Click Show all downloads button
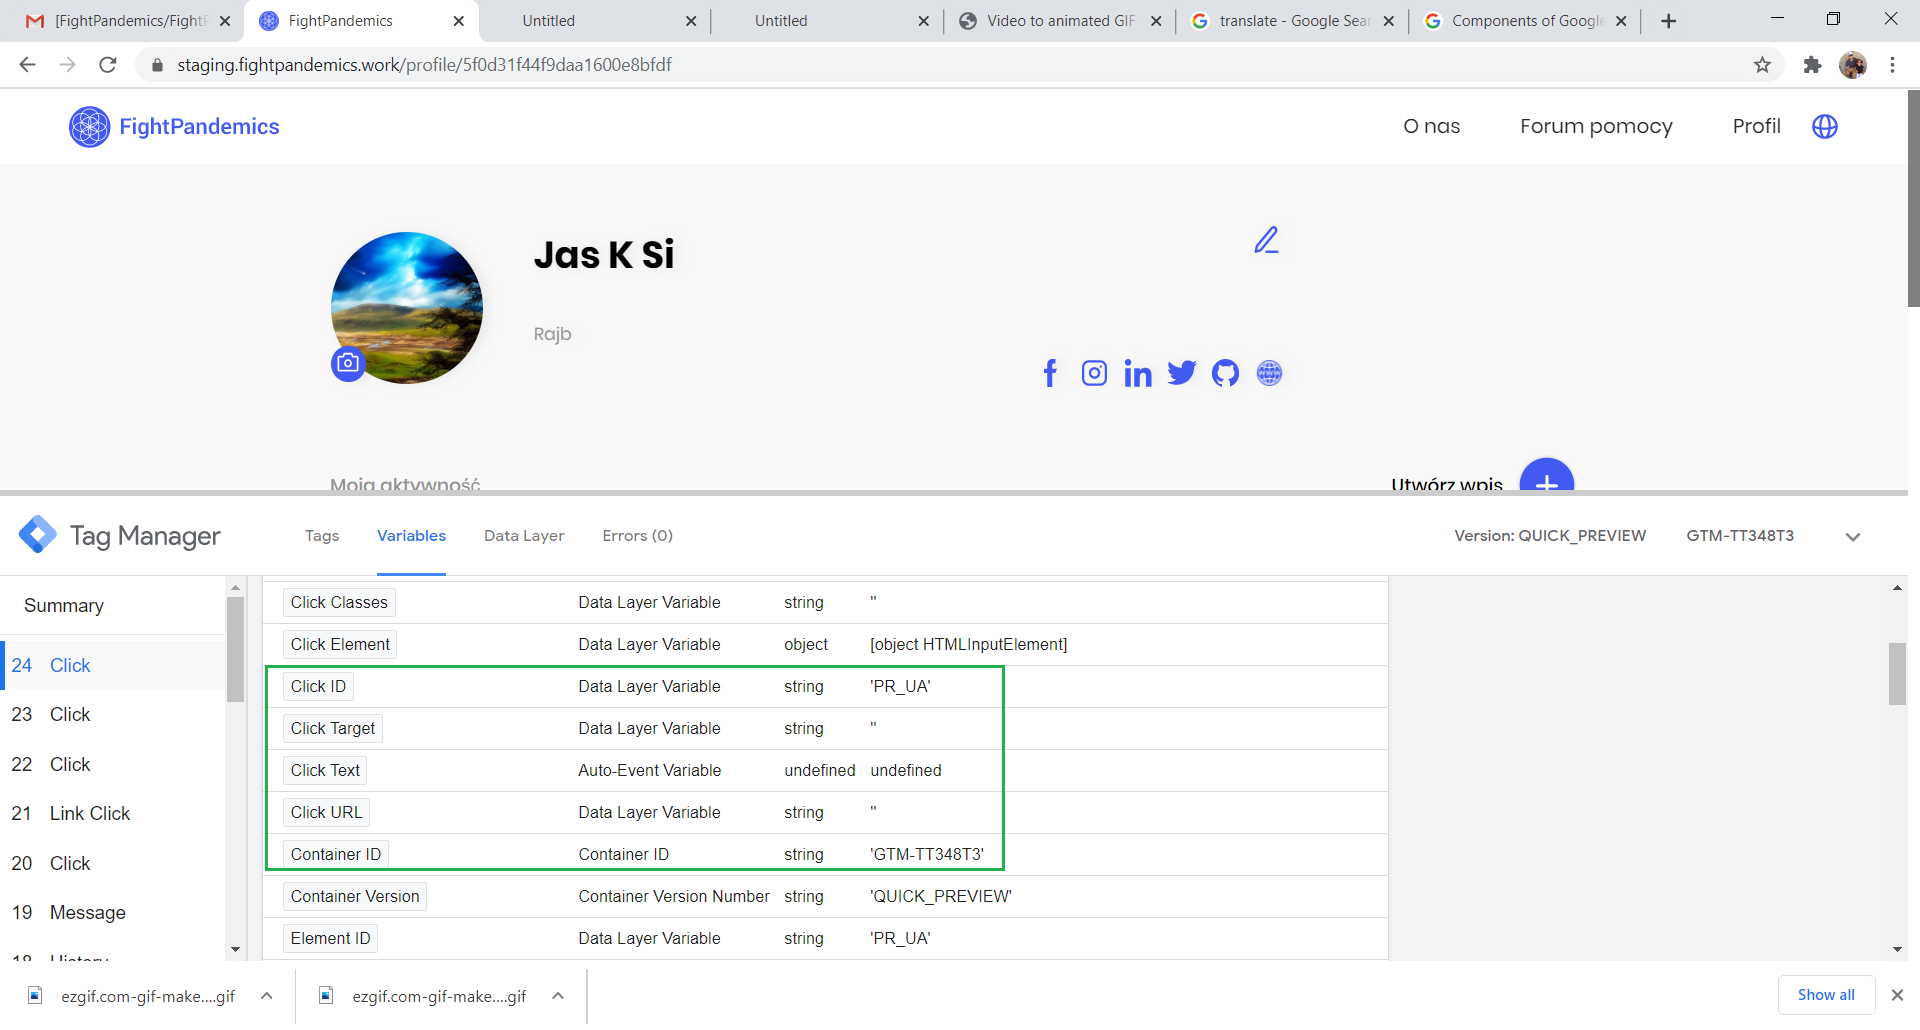The height and width of the screenshot is (1030, 1920). tap(1826, 995)
